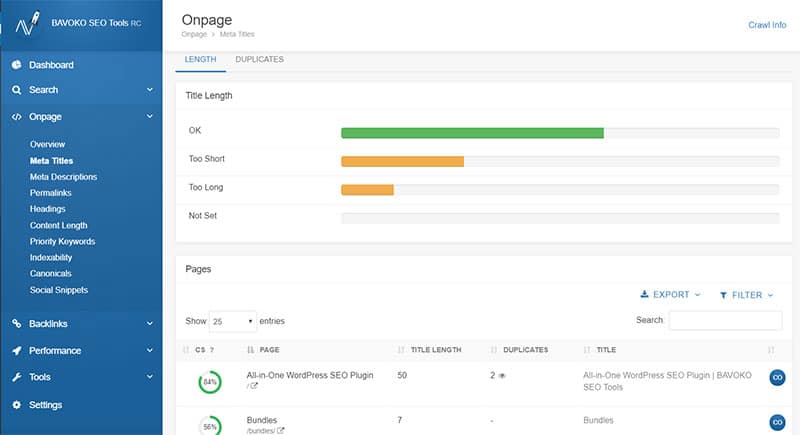Sort table by the Page column
Viewport: 800px width, 435px height.
click(269, 350)
